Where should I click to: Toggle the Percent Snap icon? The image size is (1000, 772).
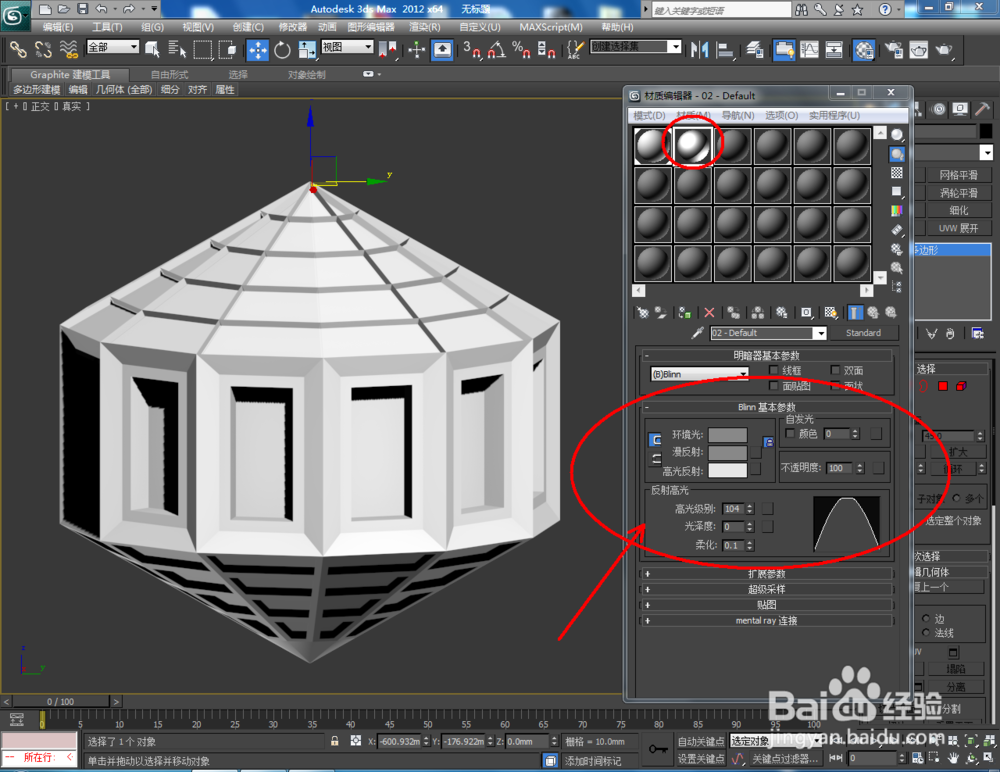point(521,50)
